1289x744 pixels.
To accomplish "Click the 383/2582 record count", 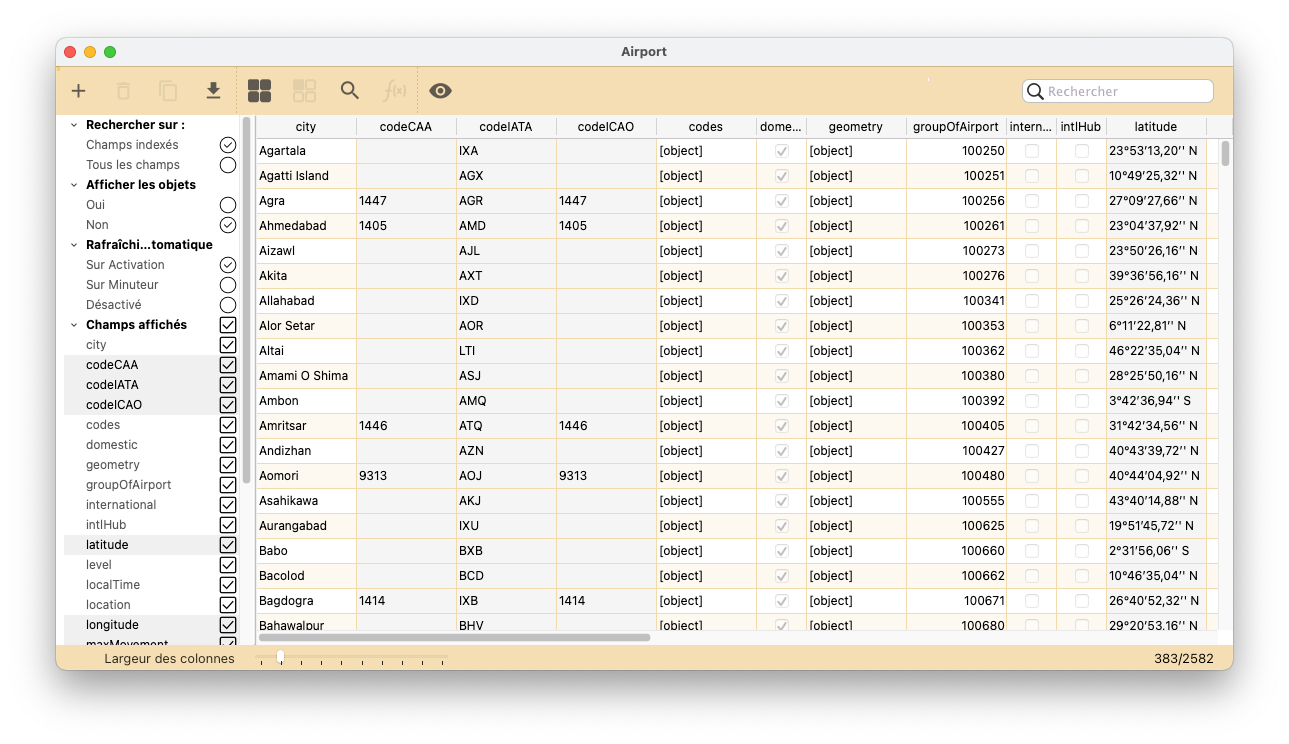I will tap(1184, 658).
